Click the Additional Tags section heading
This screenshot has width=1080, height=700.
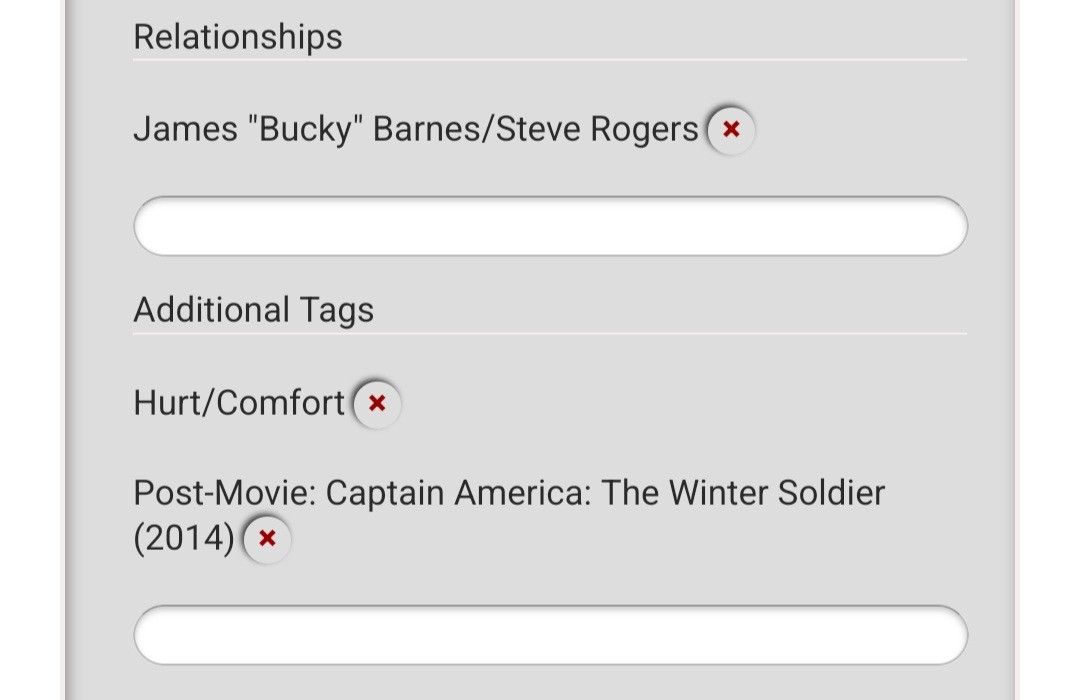coord(253,310)
